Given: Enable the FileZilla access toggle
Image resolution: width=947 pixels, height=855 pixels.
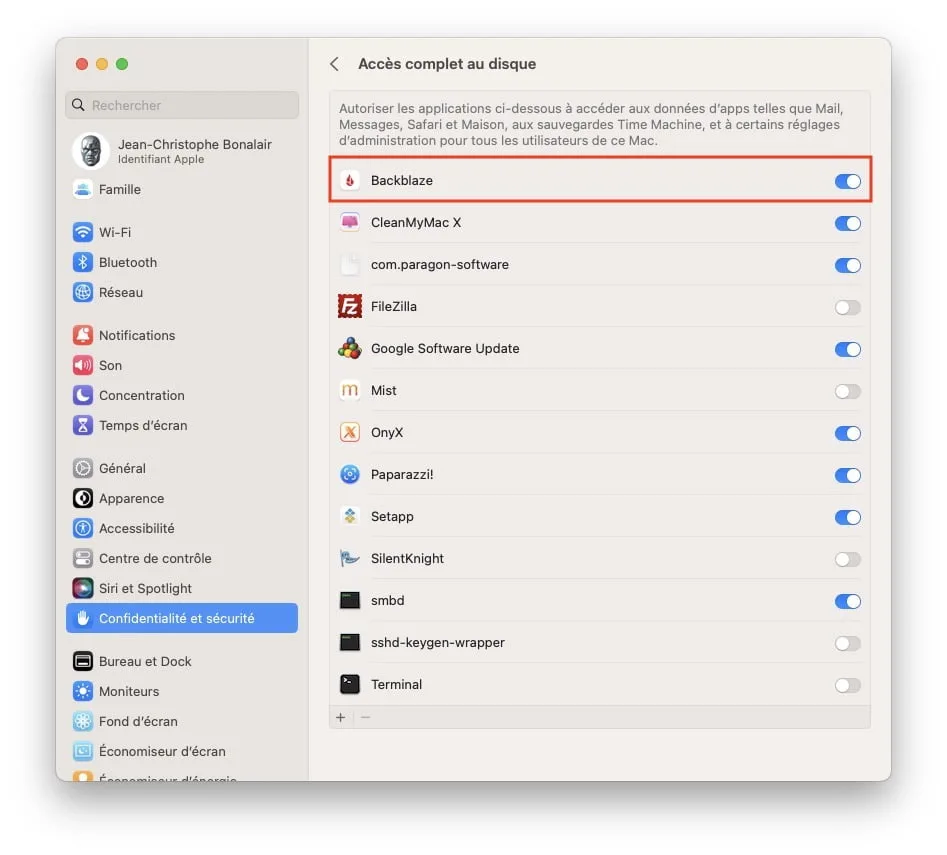Looking at the screenshot, I should tap(848, 307).
